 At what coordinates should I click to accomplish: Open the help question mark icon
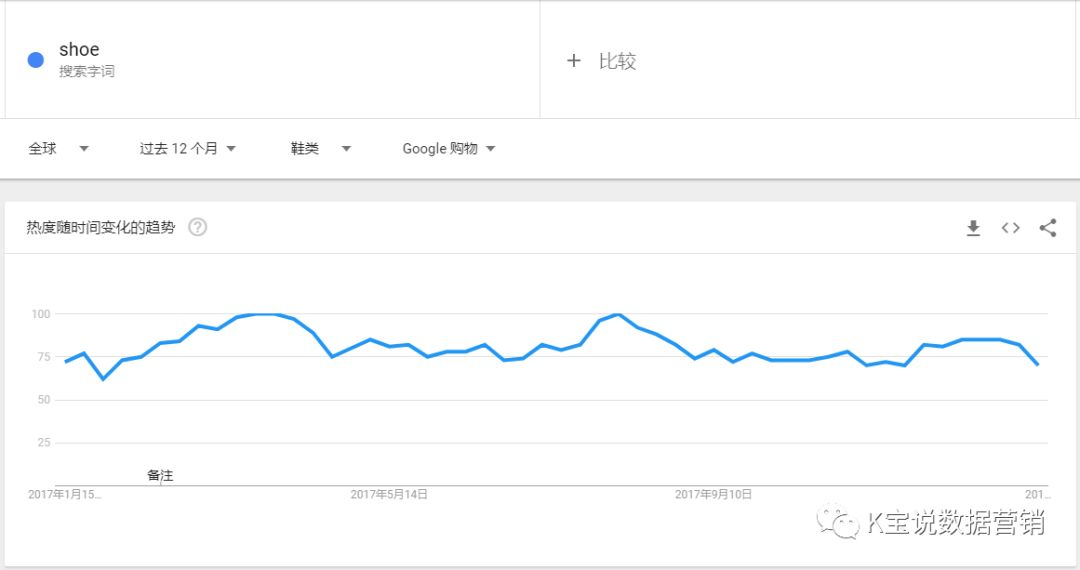[198, 227]
